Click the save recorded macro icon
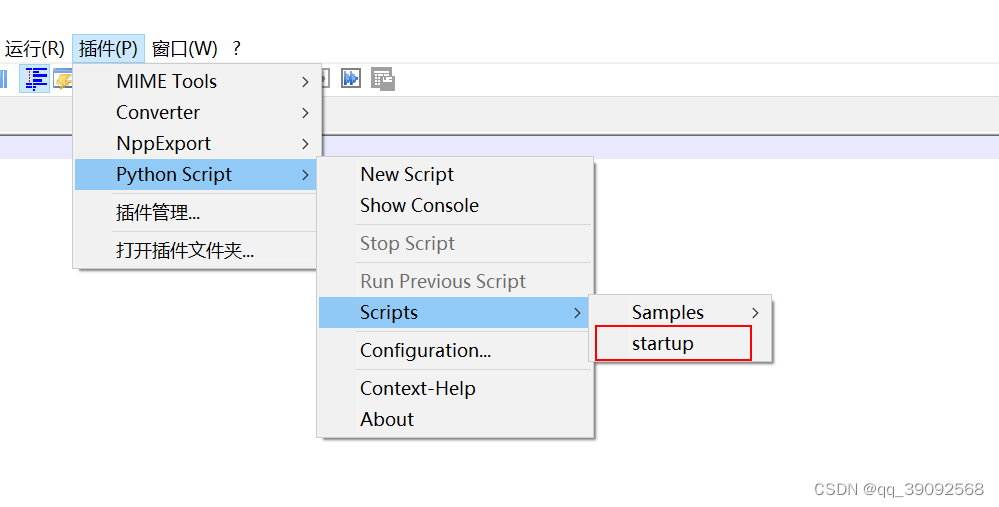This screenshot has width=999, height=507. [383, 79]
